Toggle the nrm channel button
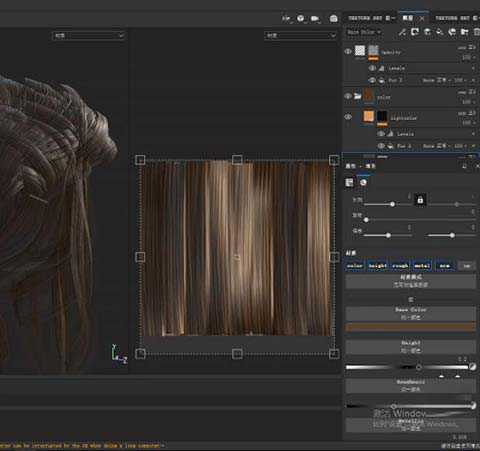 (445, 266)
